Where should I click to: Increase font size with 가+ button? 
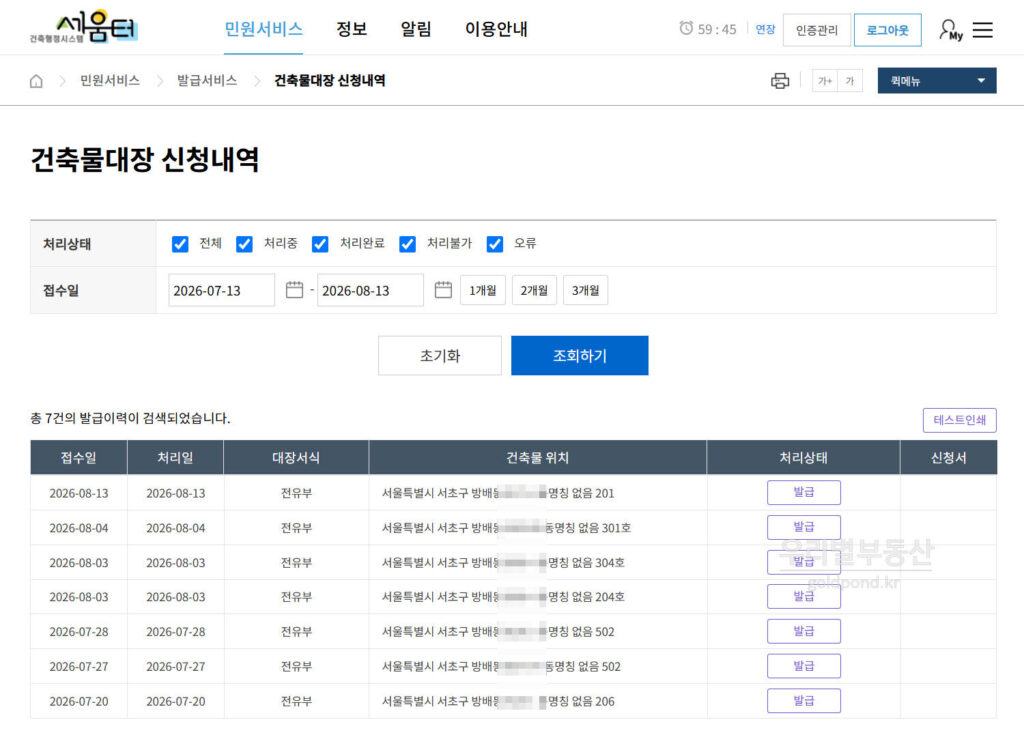click(825, 81)
